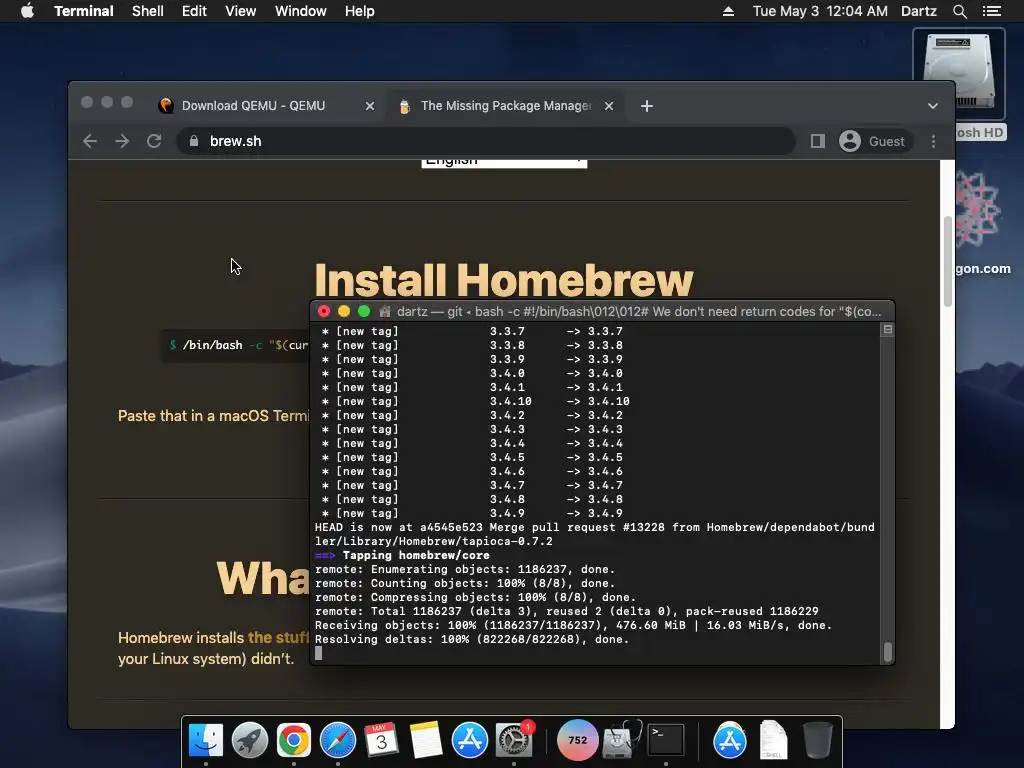Go back in Chrome
This screenshot has height=768, width=1024.
(x=90, y=141)
